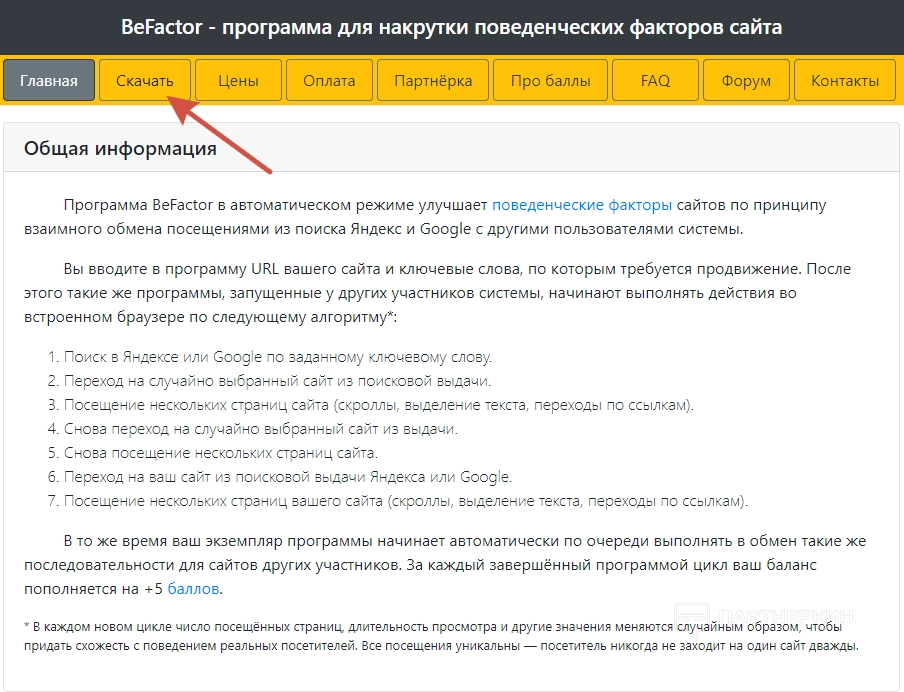Click the paragraph starting 'Программа BeFactor в автоматическом'
Image resolution: width=904 pixels, height=692 pixels.
pos(425,217)
